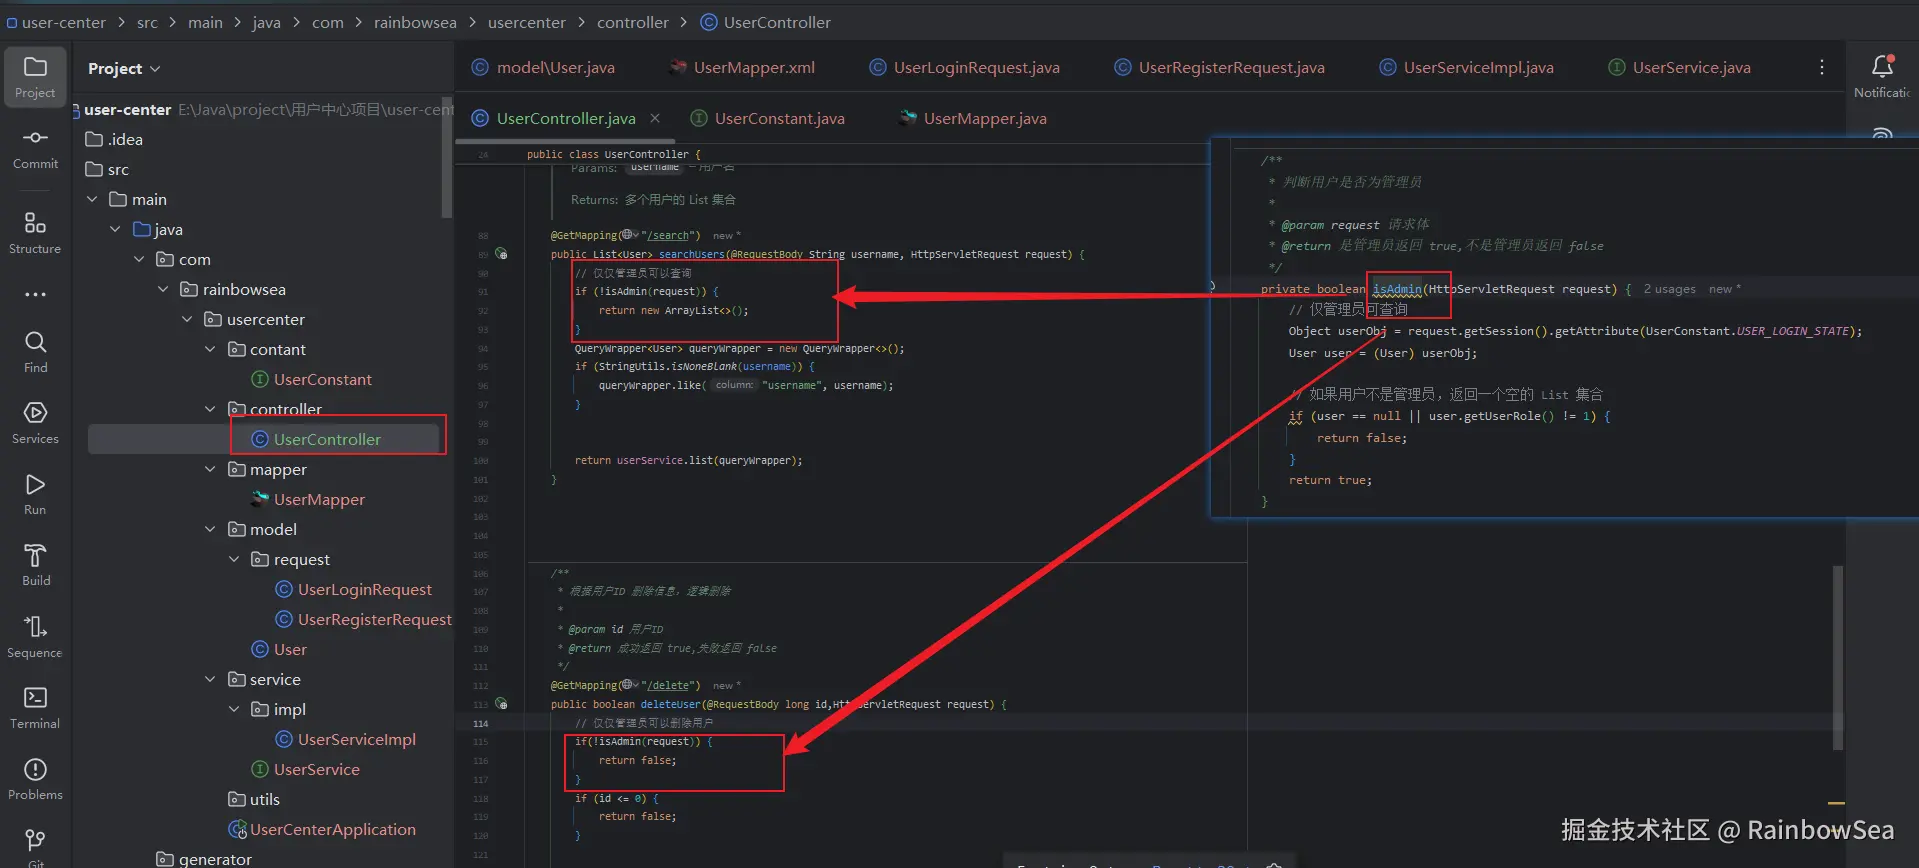Screen dimensions: 1919x868
Task: Click the Run sidebar icon
Action: tap(35, 493)
